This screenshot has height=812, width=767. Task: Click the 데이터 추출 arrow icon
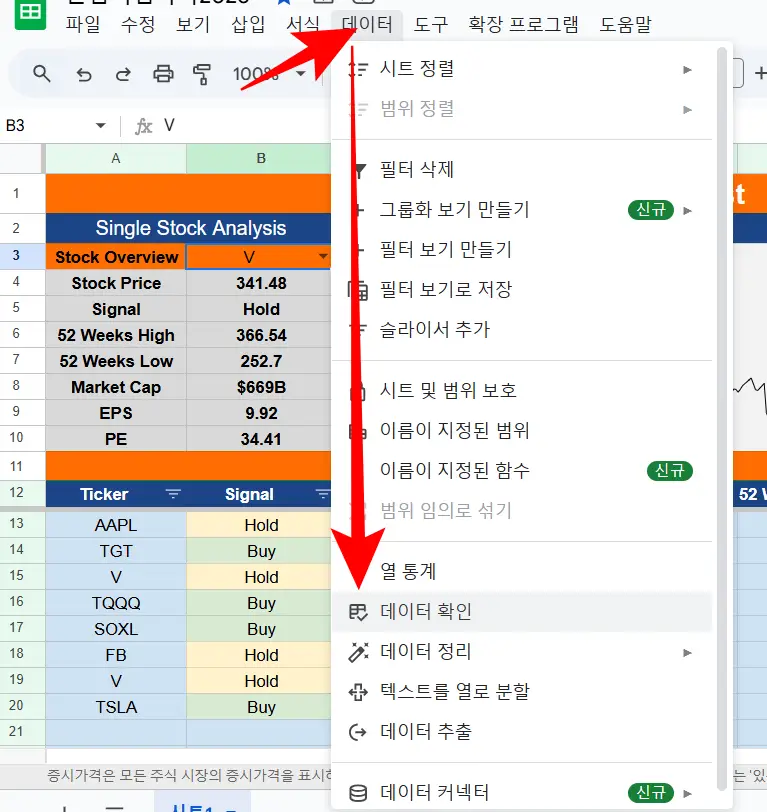point(358,732)
